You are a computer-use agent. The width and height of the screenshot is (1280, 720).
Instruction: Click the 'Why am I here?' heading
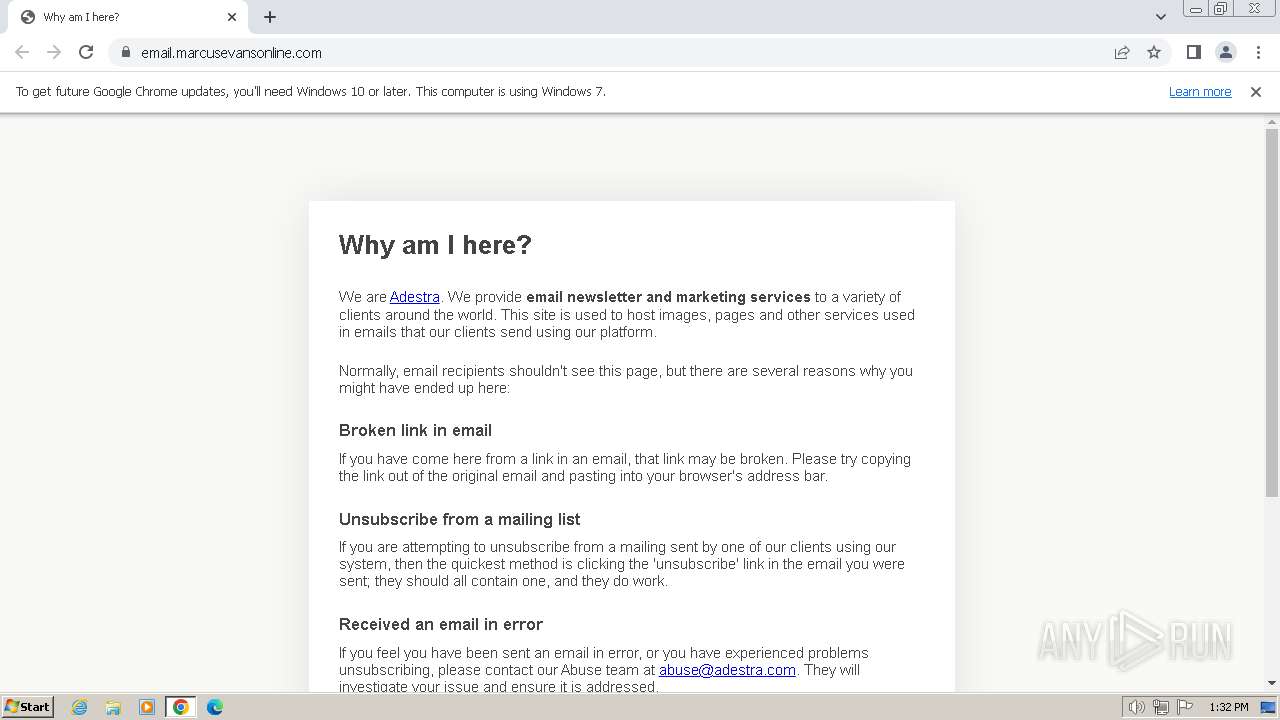click(x=435, y=245)
